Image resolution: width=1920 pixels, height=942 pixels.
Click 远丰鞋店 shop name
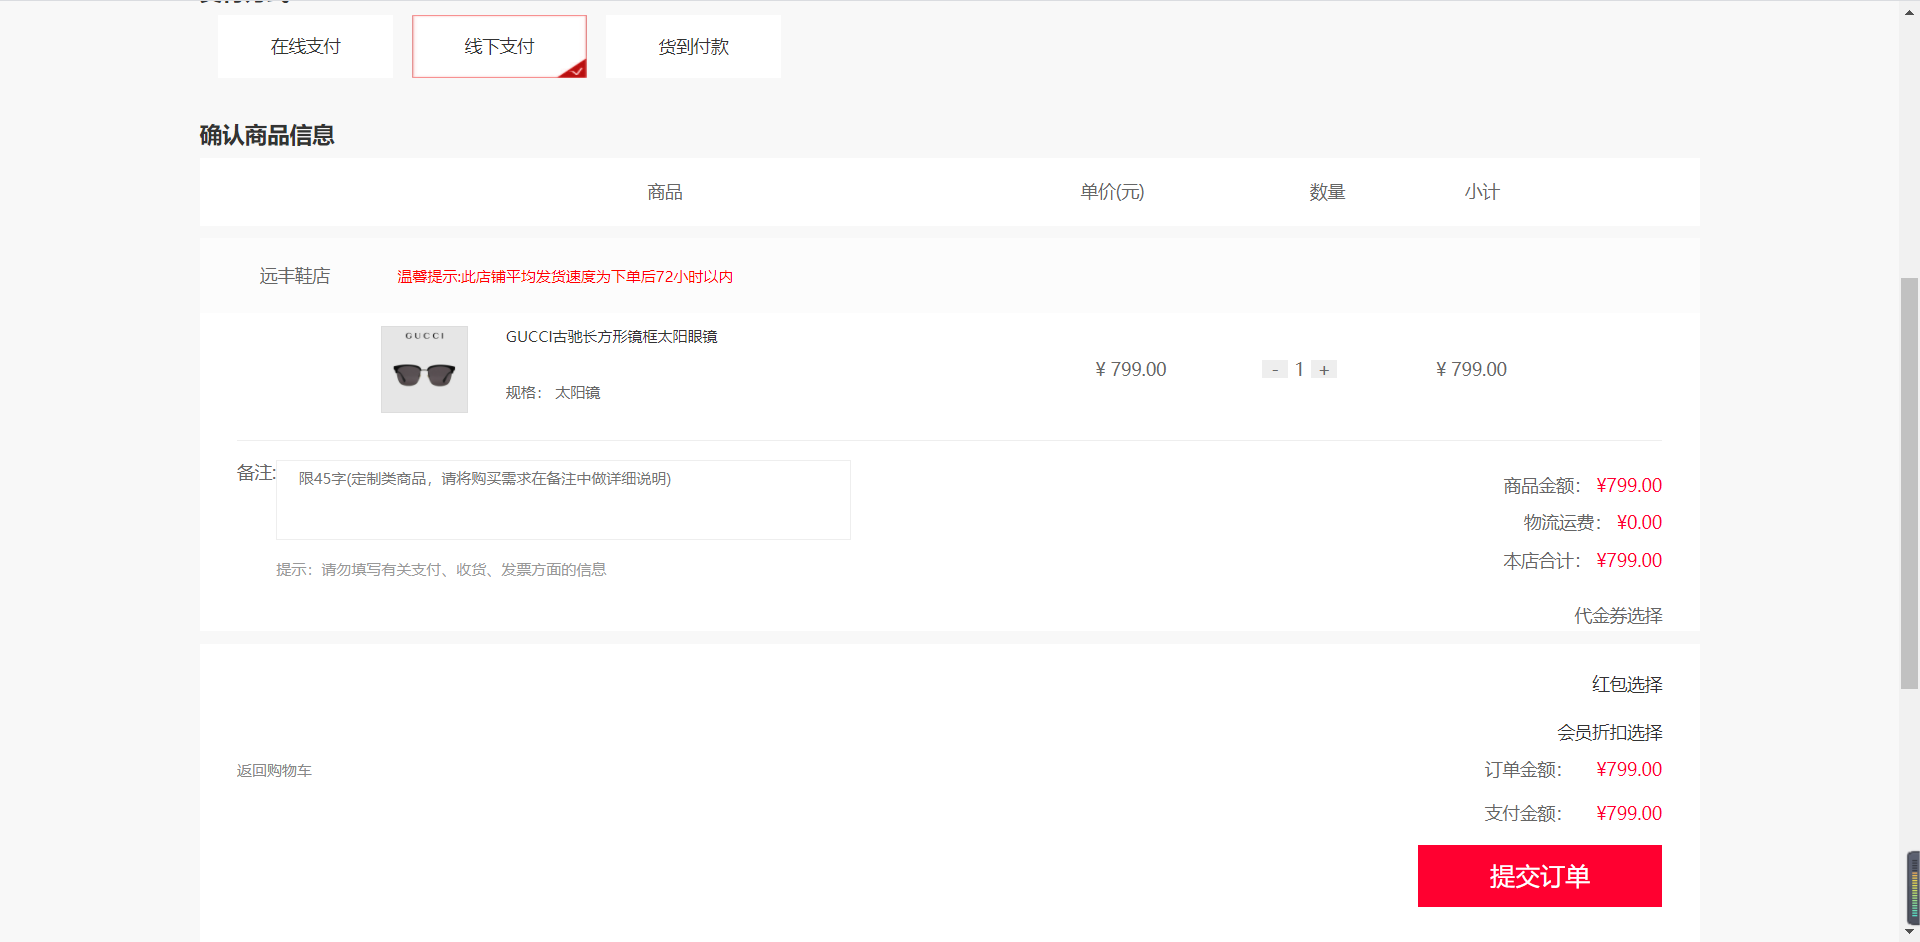(295, 276)
